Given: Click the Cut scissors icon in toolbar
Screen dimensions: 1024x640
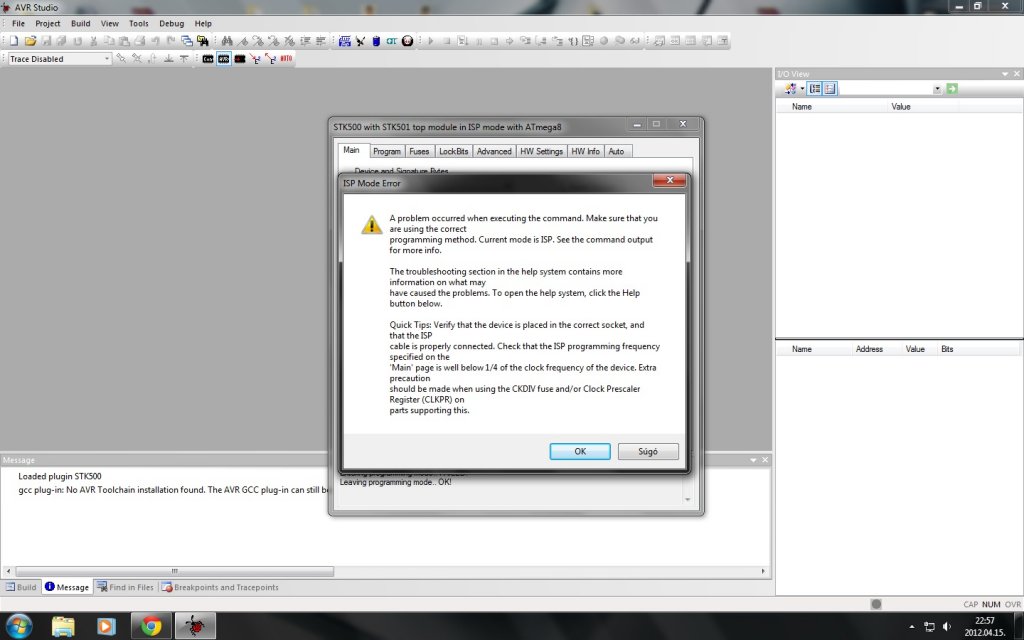Looking at the screenshot, I should coord(93,40).
